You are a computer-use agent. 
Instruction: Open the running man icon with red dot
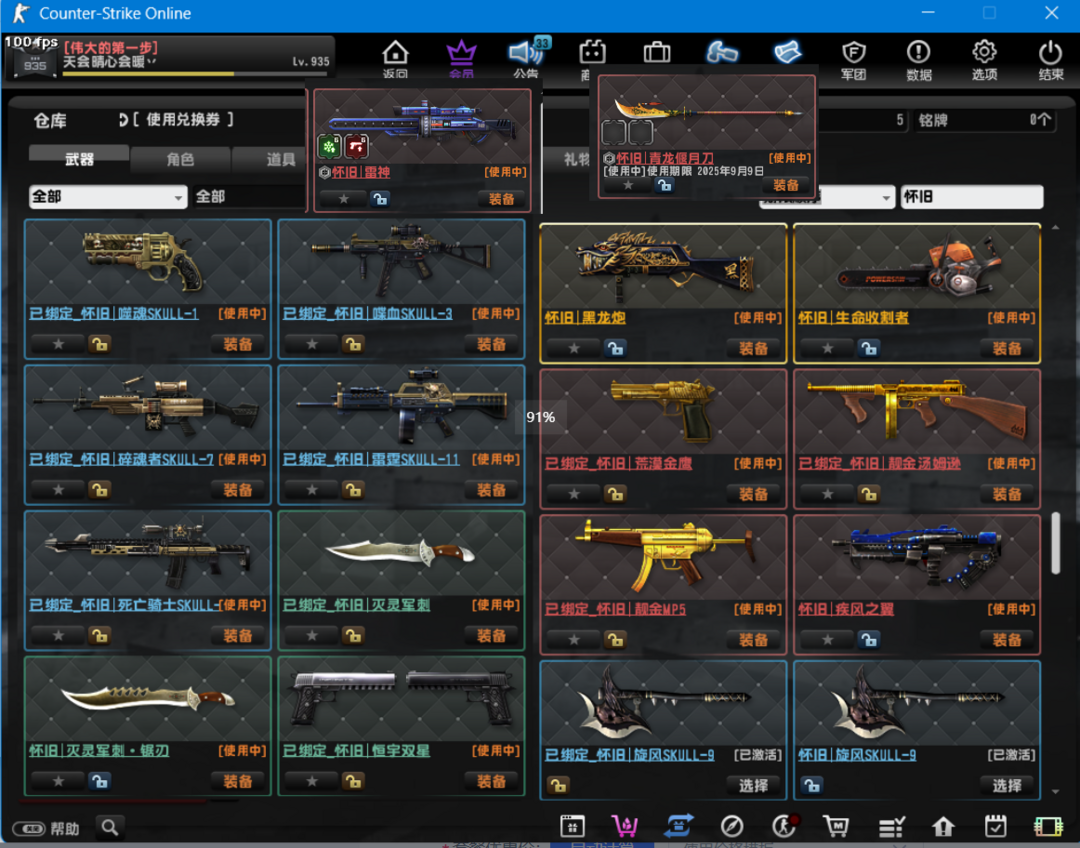[784, 826]
